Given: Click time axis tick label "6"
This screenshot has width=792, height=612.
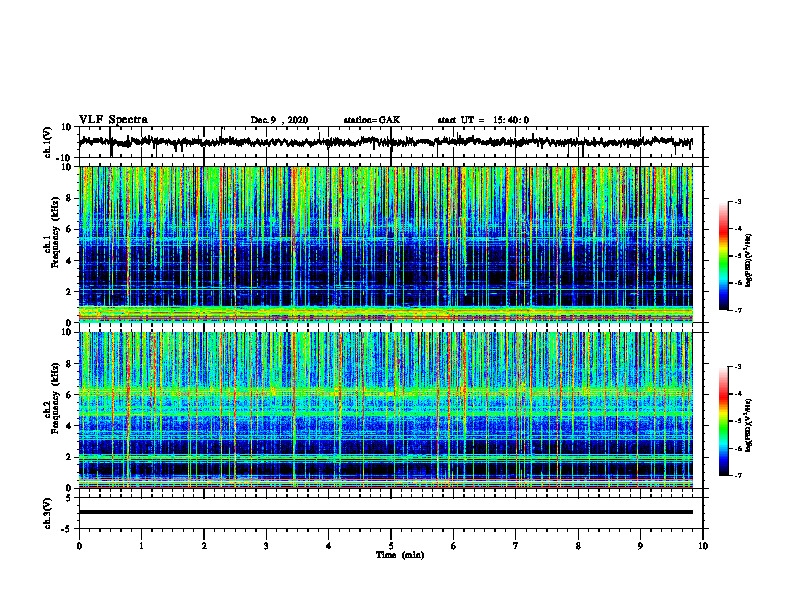Looking at the screenshot, I should point(454,546).
